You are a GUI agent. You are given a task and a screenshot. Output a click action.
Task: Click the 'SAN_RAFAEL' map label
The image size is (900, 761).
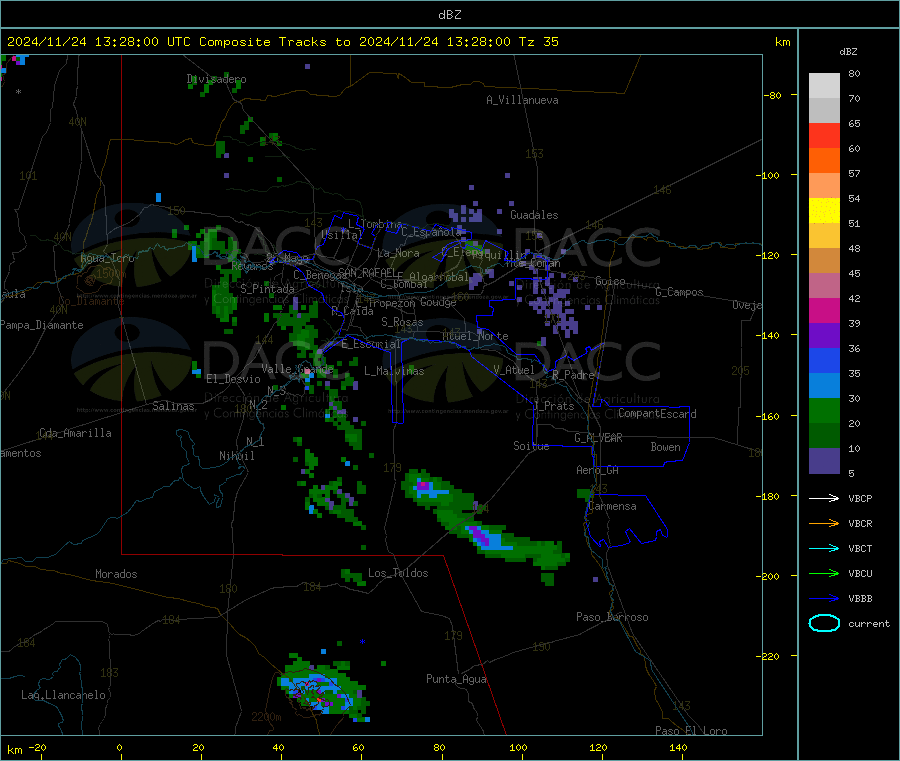(367, 272)
